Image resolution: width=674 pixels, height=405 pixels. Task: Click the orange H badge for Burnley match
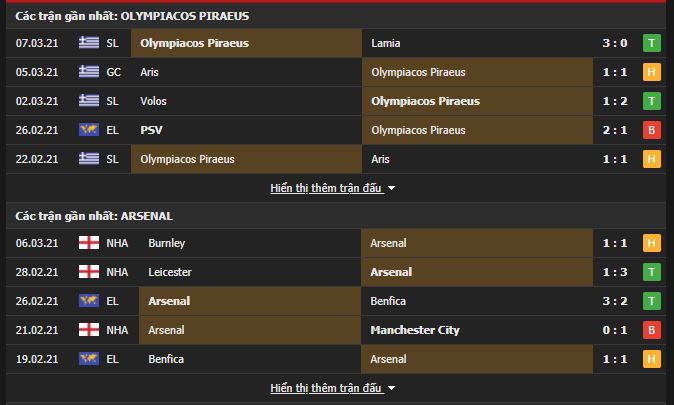[x=652, y=243]
